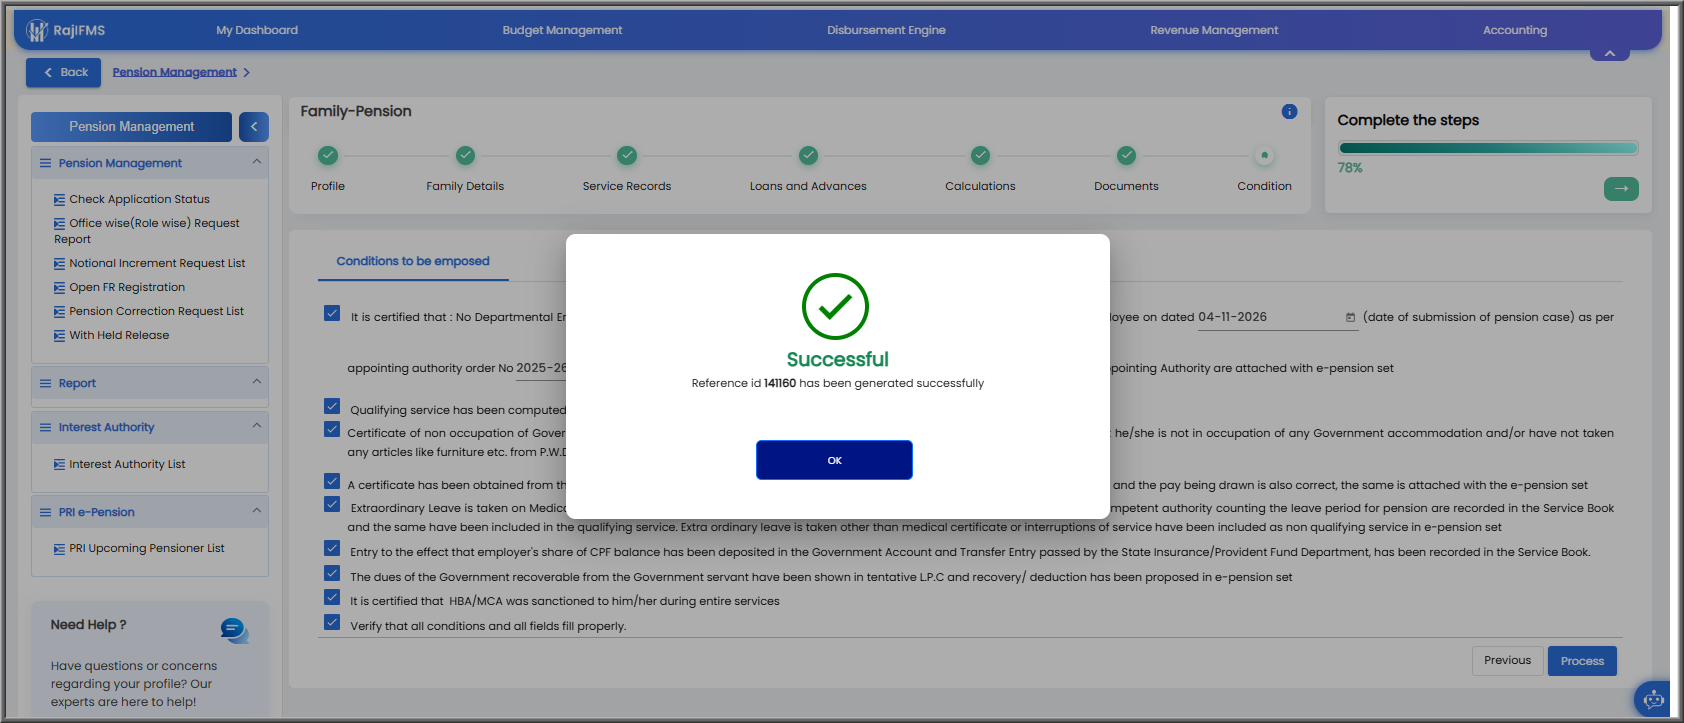This screenshot has height=723, width=1684.
Task: Collapse the PRI e-Pension section
Action: point(257,511)
